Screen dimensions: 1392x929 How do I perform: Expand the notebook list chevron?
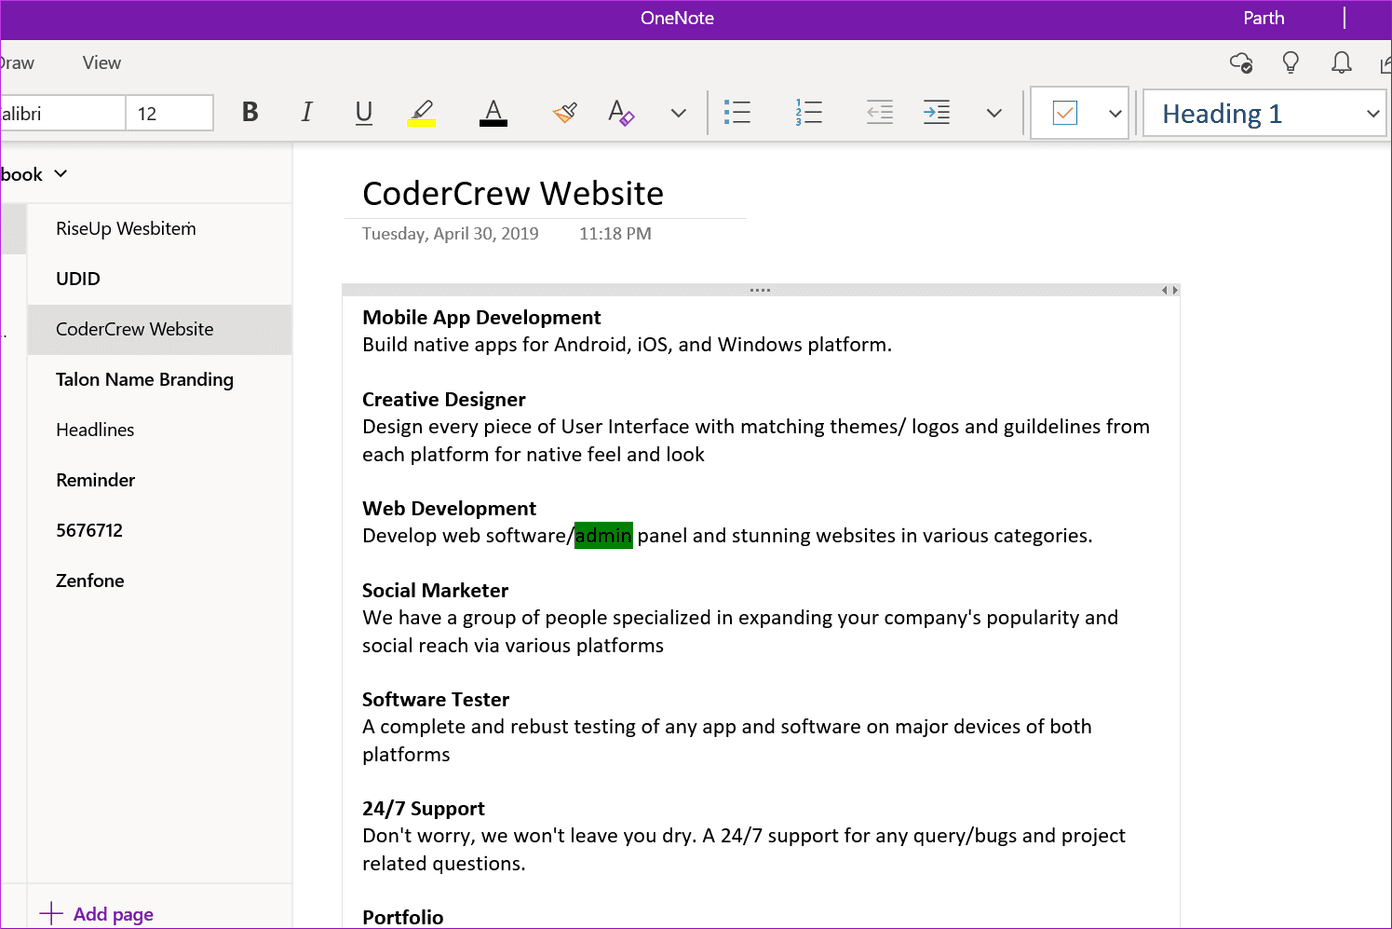[x=61, y=174]
